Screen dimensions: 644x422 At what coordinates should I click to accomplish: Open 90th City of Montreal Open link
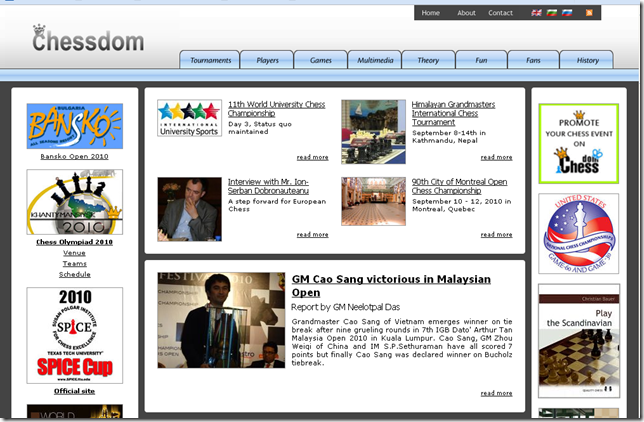point(460,186)
